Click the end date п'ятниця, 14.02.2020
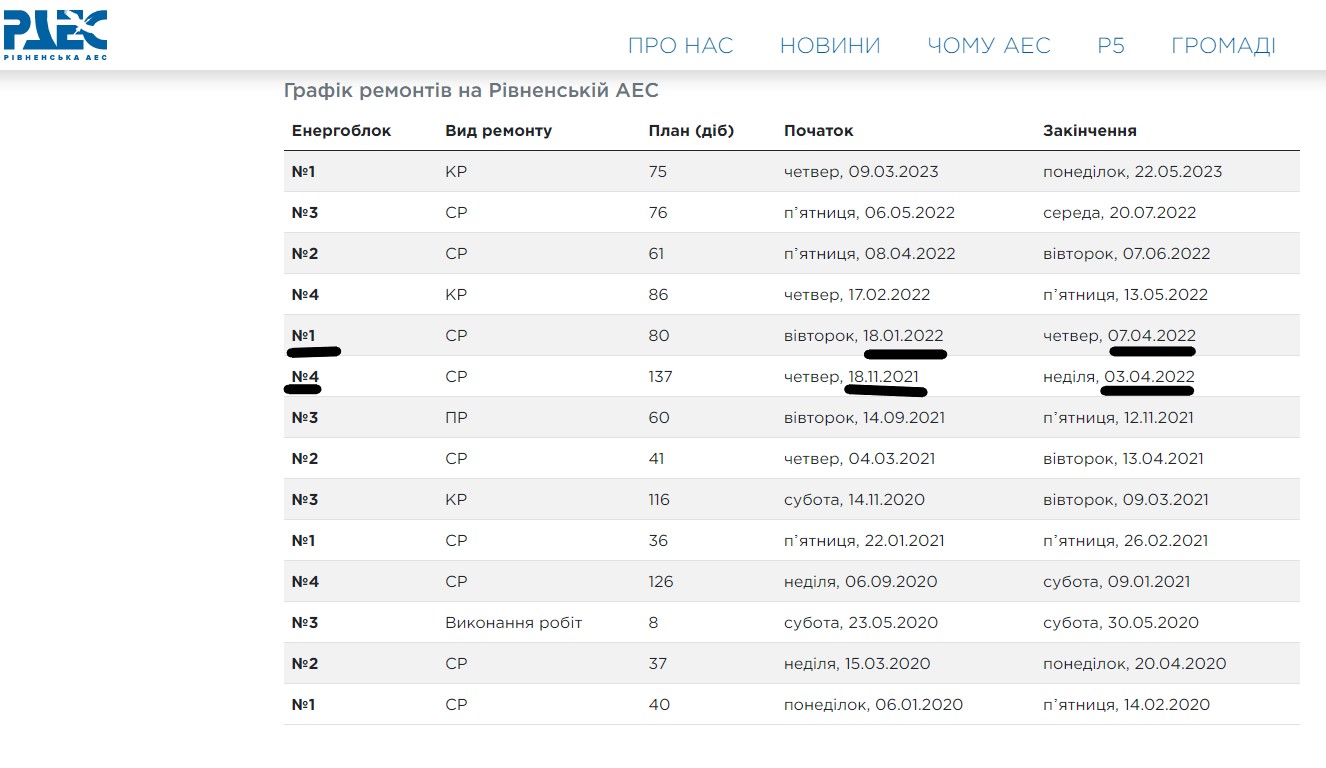The height and width of the screenshot is (768, 1326). click(x=1125, y=705)
